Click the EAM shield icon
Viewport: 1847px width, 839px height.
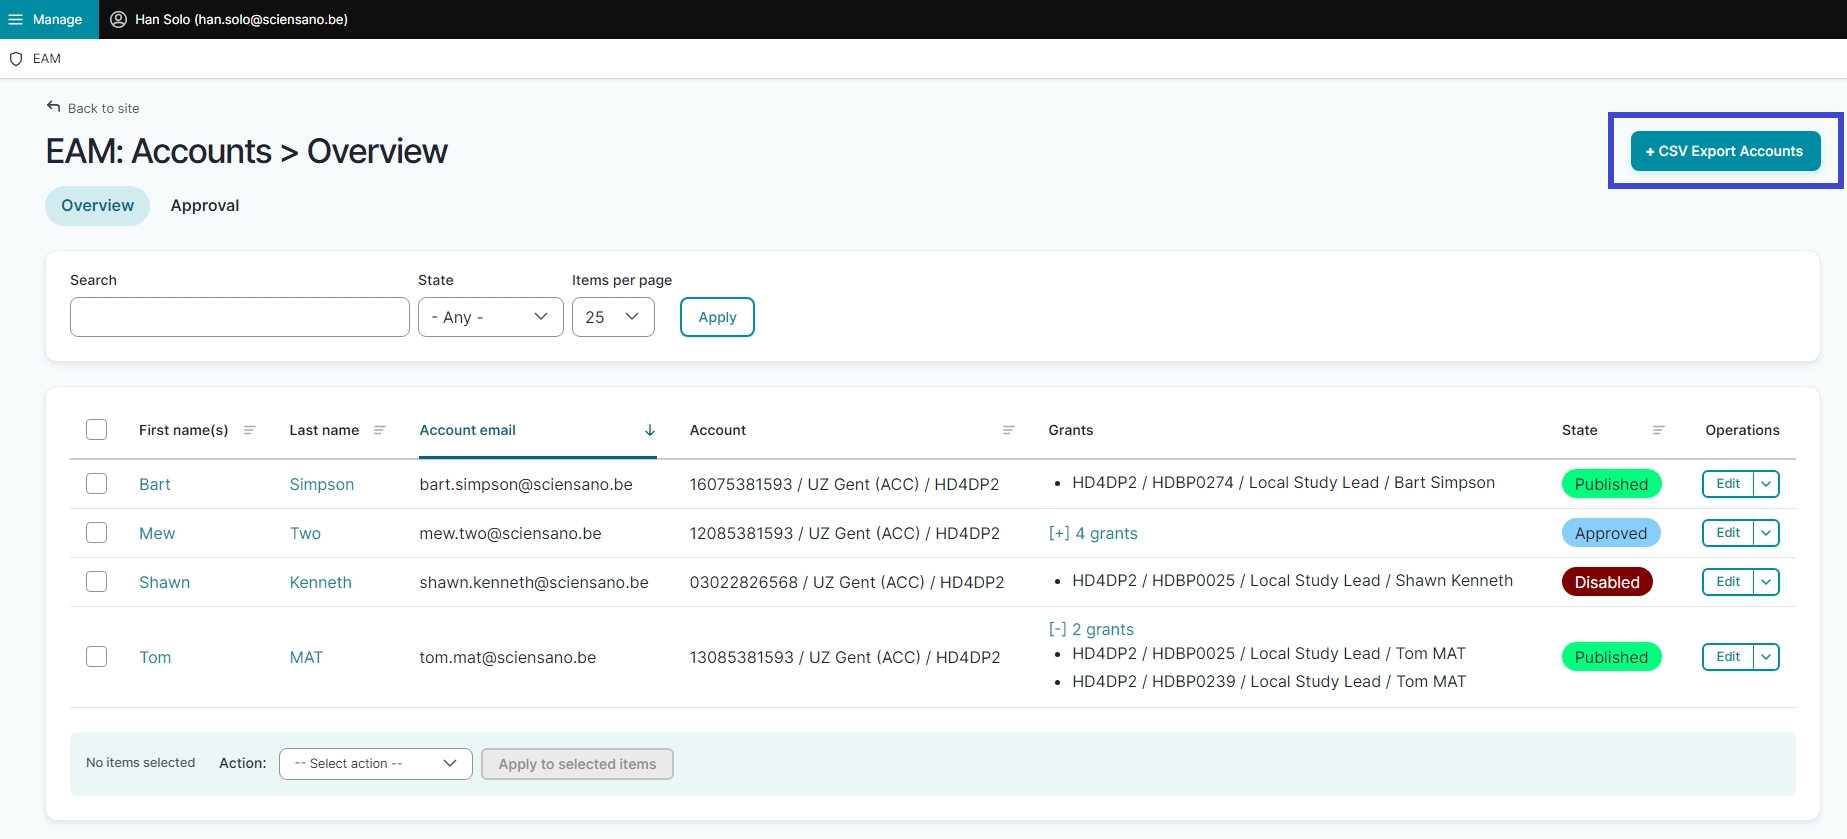16,59
